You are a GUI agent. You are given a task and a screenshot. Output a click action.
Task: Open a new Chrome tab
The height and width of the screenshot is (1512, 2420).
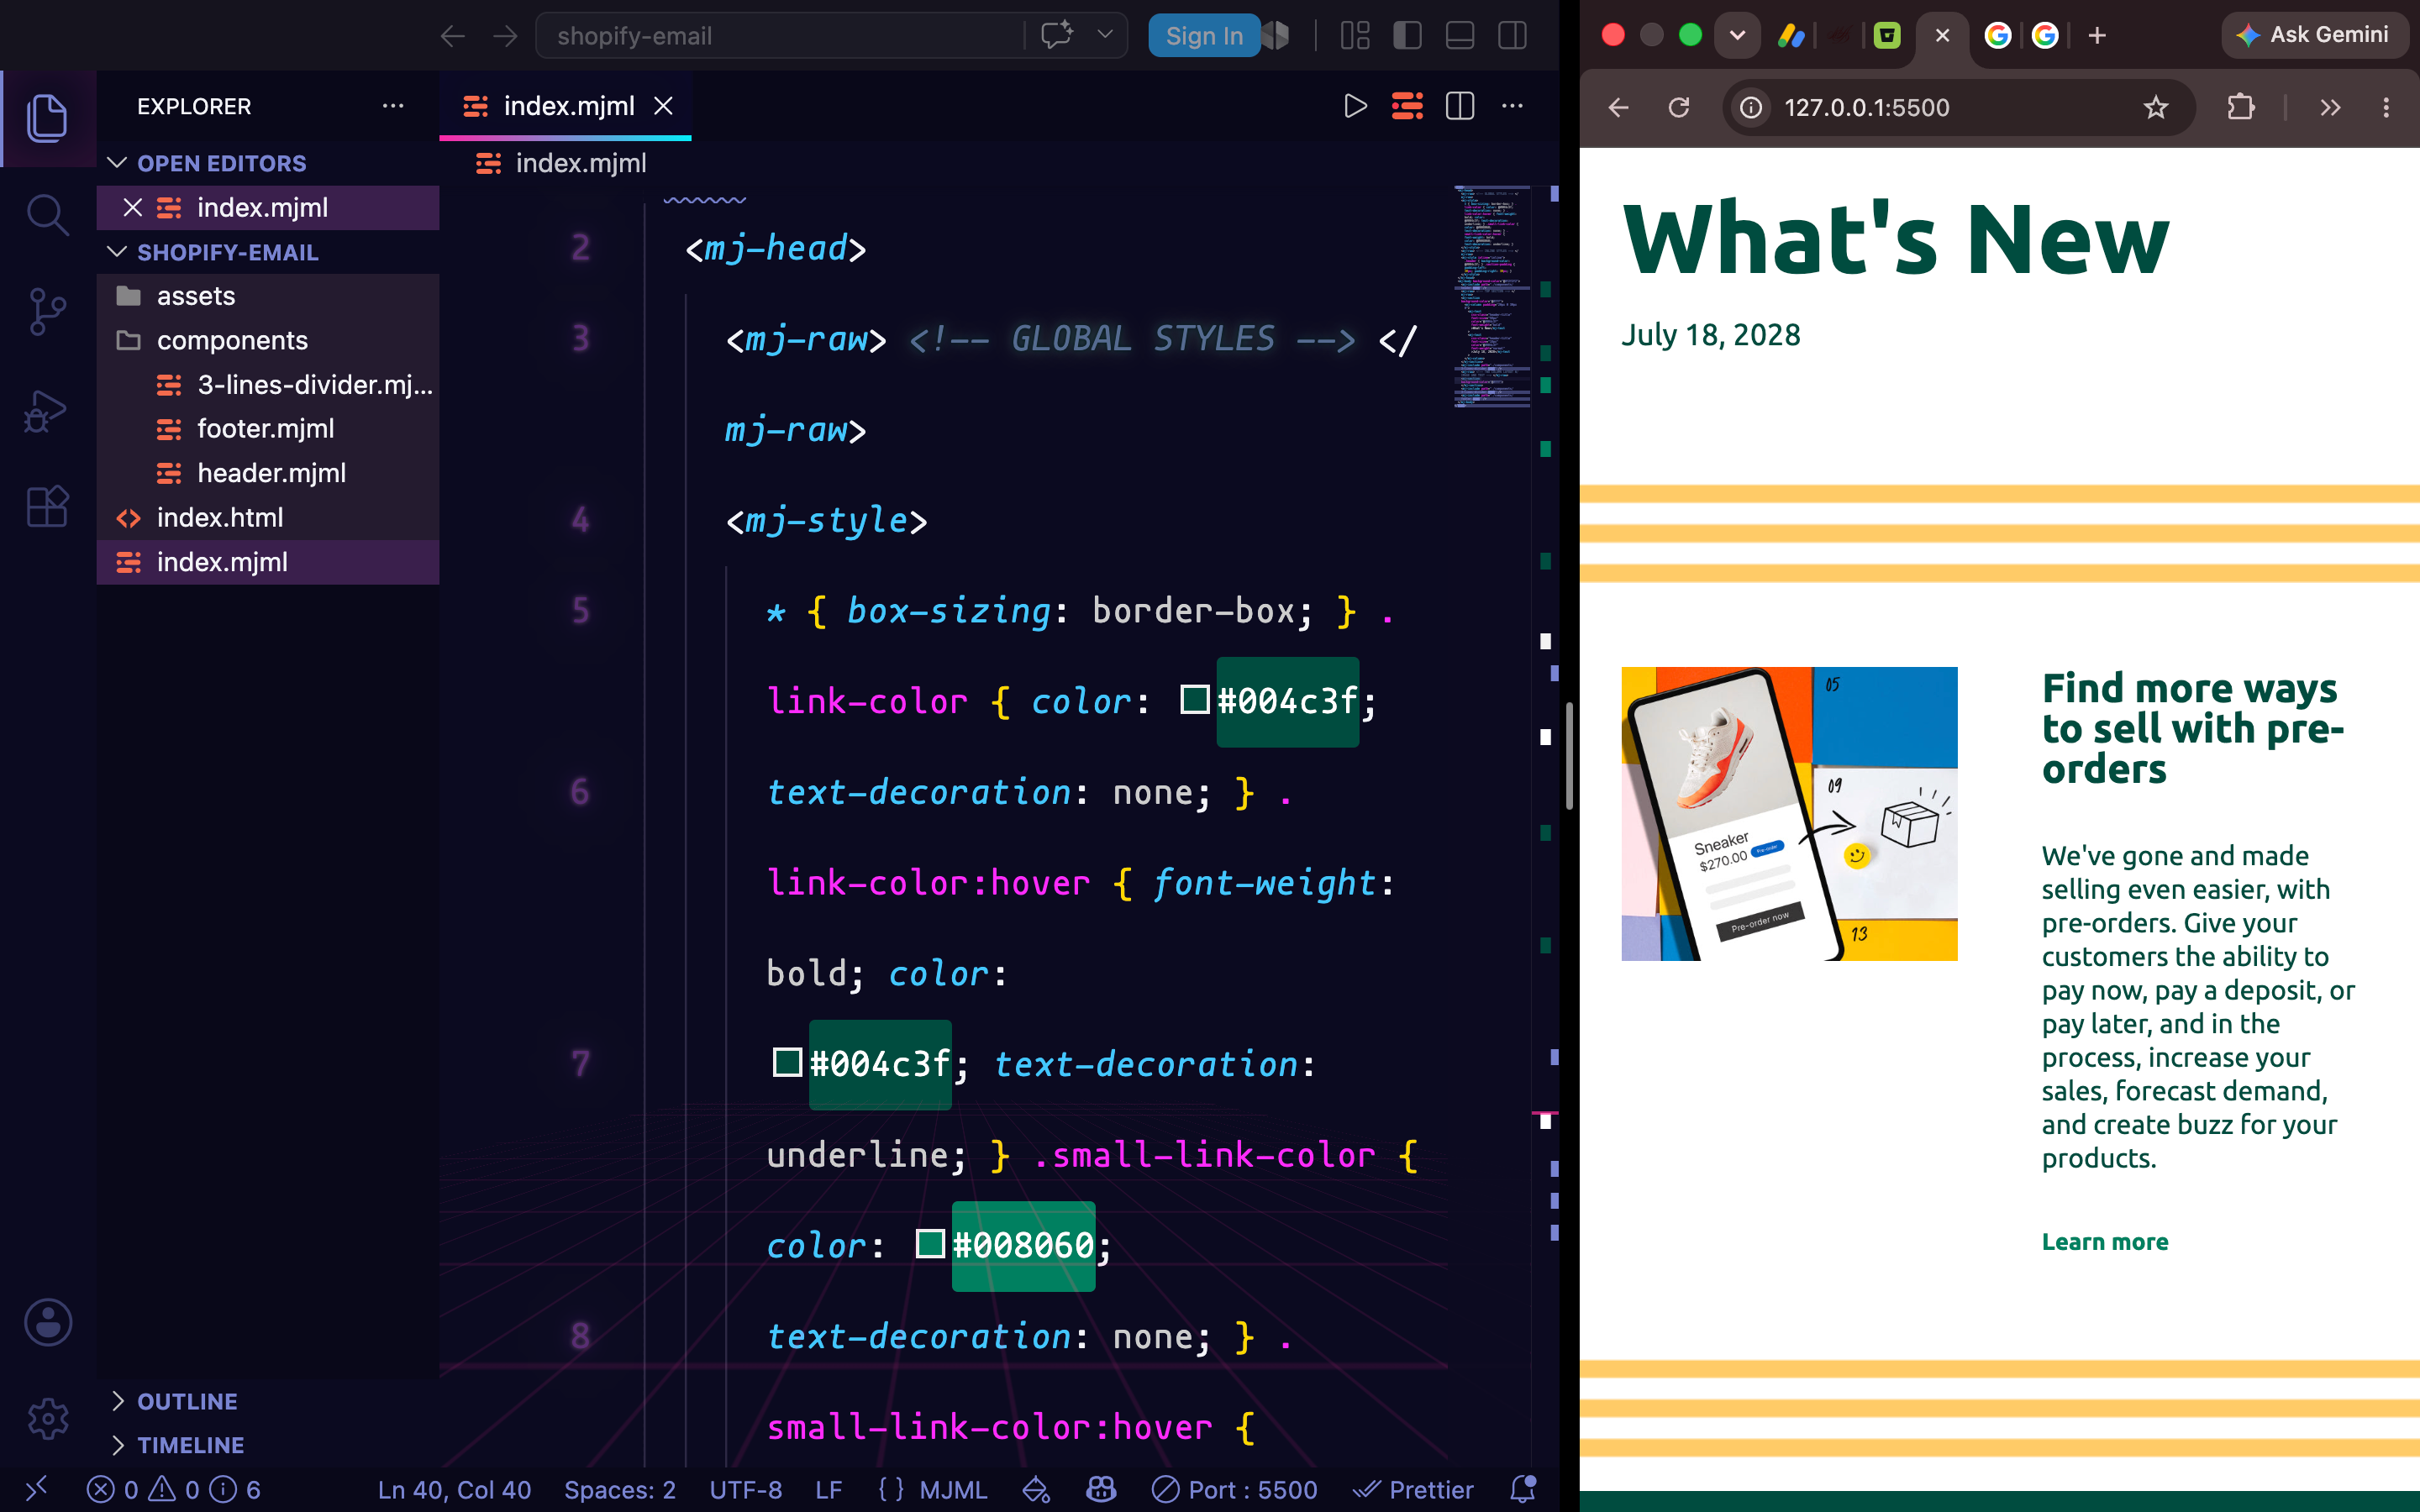click(x=2097, y=36)
